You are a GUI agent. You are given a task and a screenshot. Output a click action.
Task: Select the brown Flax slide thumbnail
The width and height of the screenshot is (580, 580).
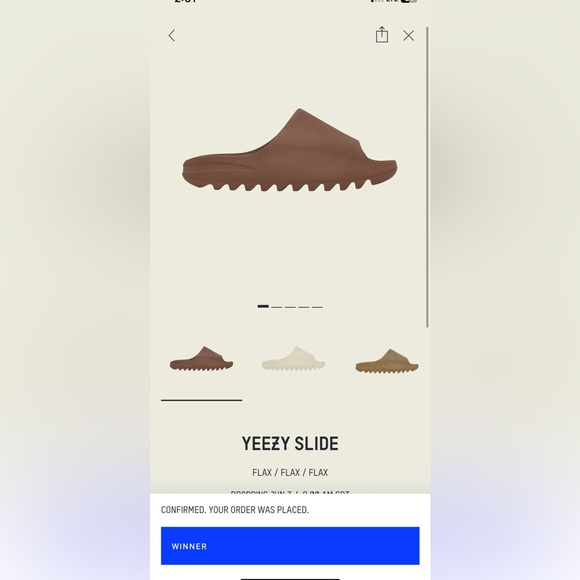pyautogui.click(x=202, y=359)
